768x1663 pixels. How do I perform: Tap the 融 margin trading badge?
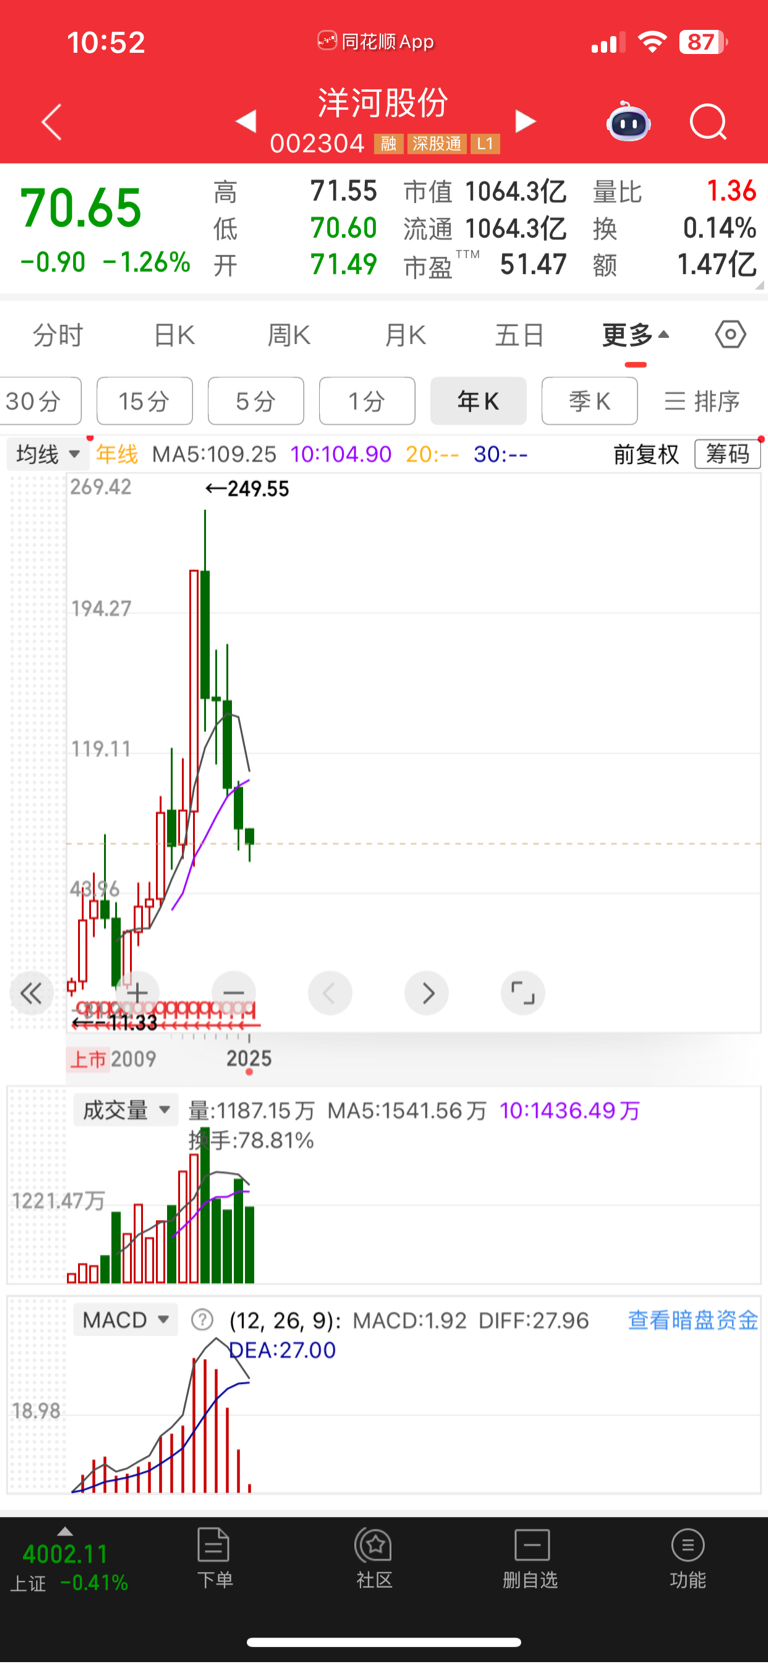(x=388, y=144)
